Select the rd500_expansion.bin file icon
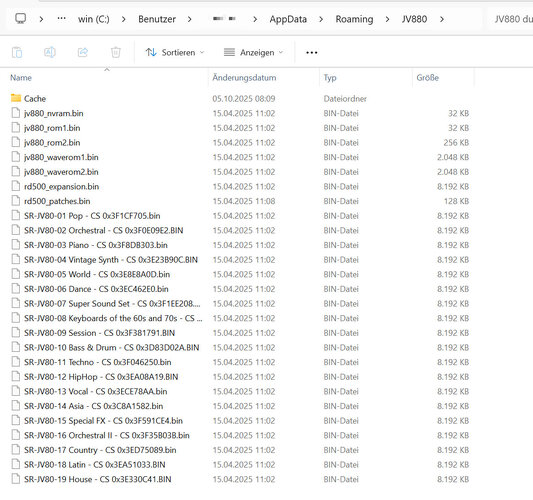 click(x=16, y=186)
